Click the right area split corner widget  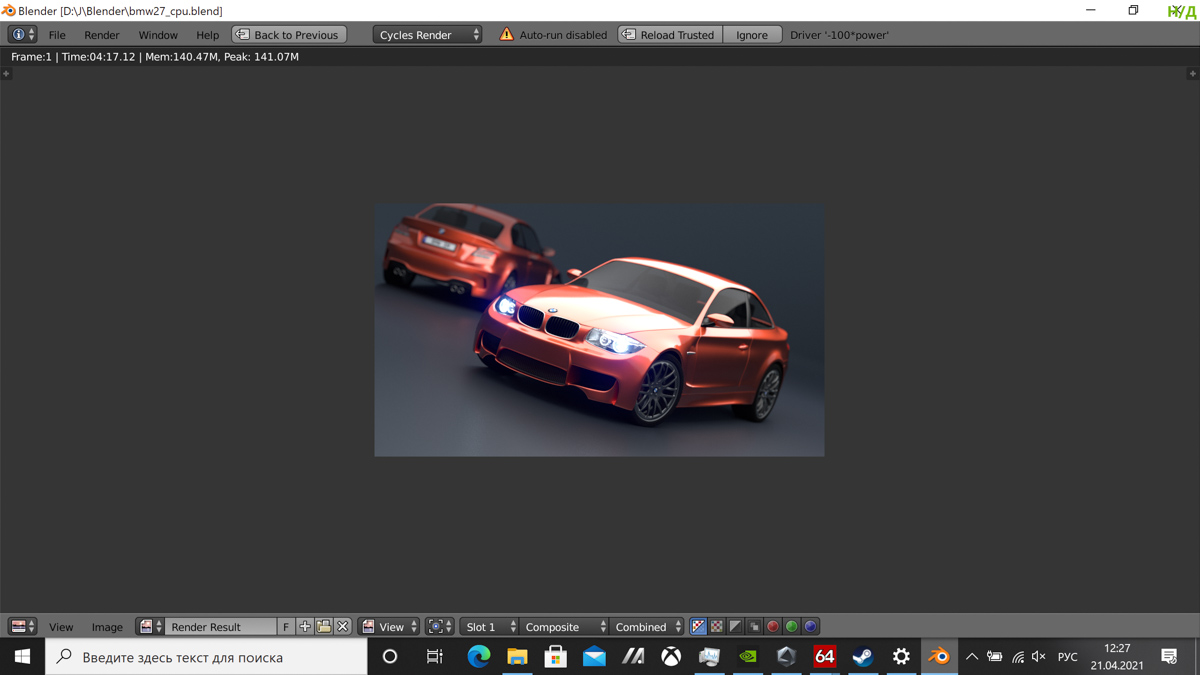point(1192,73)
